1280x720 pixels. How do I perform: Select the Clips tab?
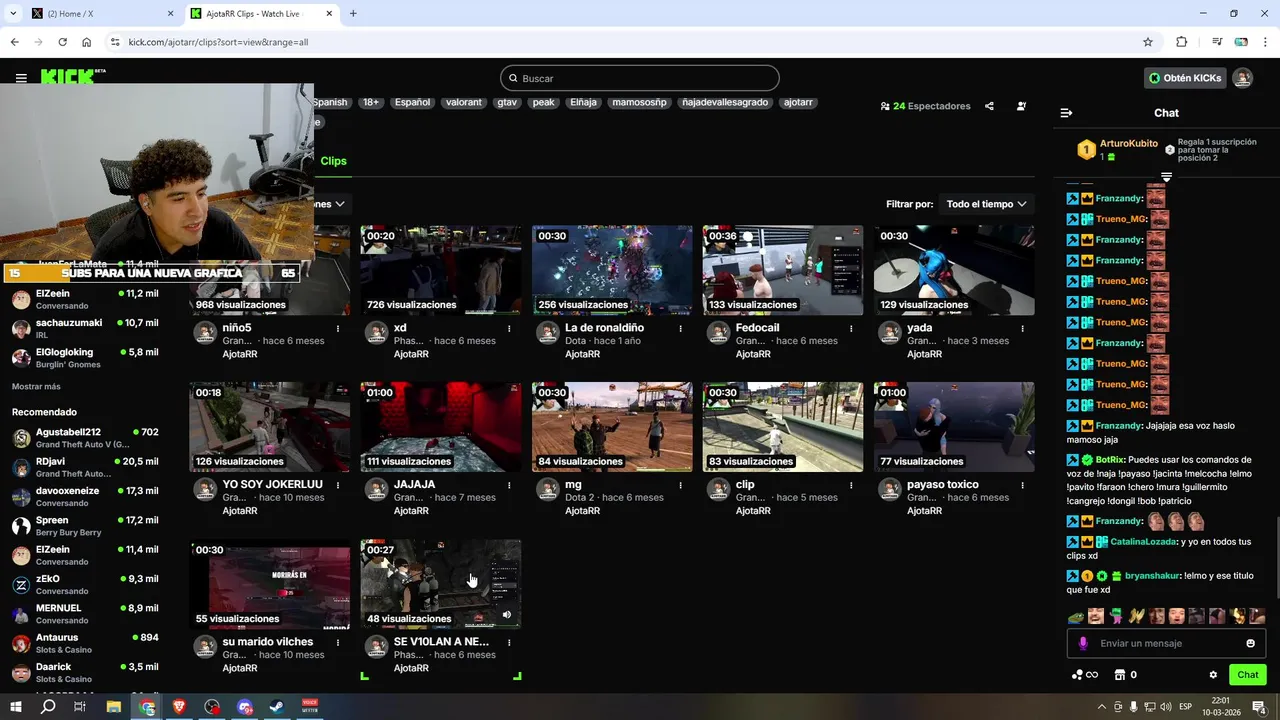(333, 161)
